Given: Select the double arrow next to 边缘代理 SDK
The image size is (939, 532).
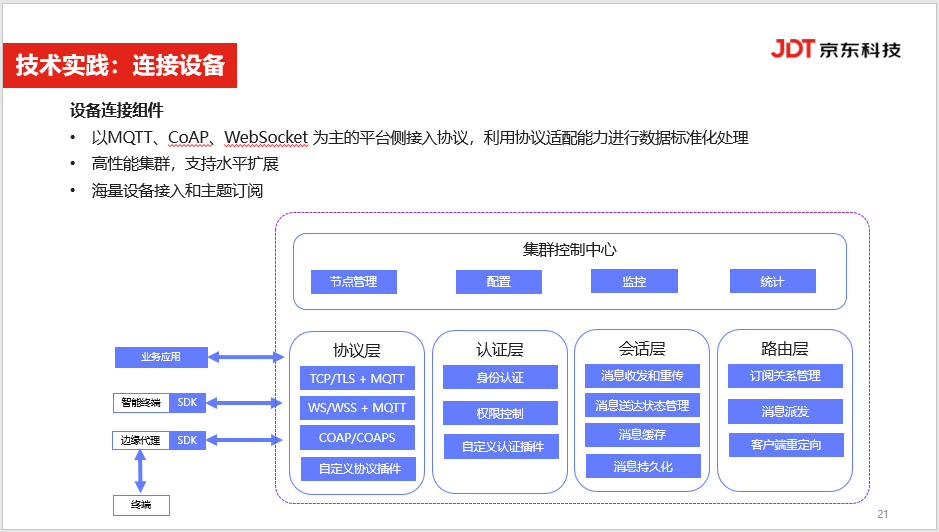Looking at the screenshot, I should click(x=244, y=440).
